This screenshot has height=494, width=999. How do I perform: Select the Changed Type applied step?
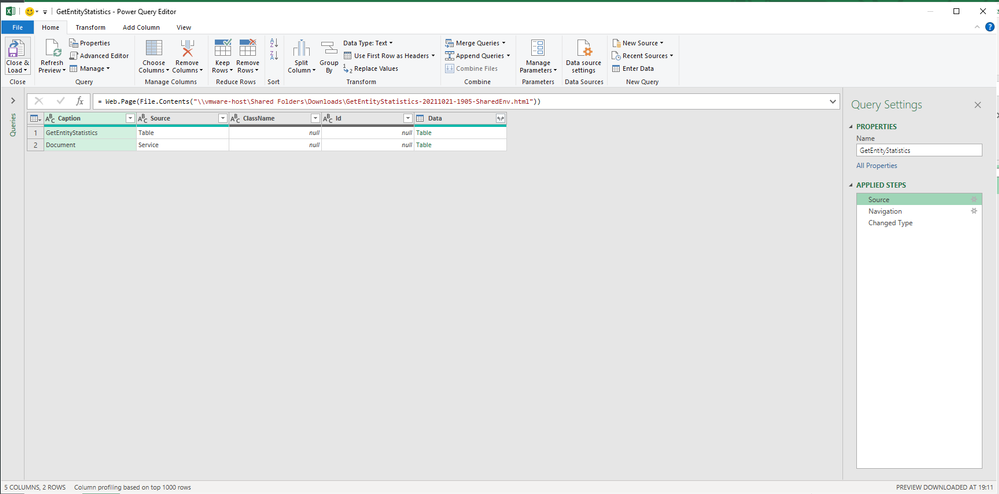pyautogui.click(x=919, y=223)
